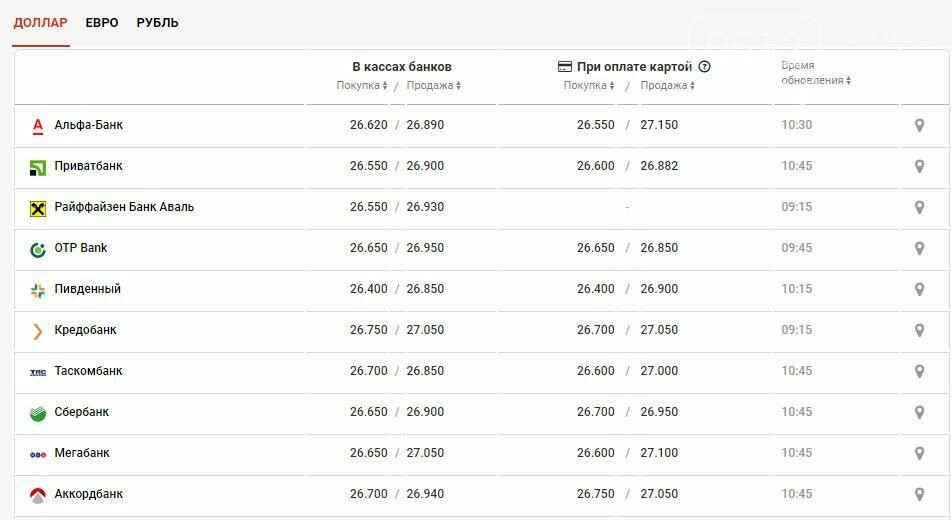Sort by Покупка under При оплате картой
952x520 pixels.
pyautogui.click(x=589, y=86)
